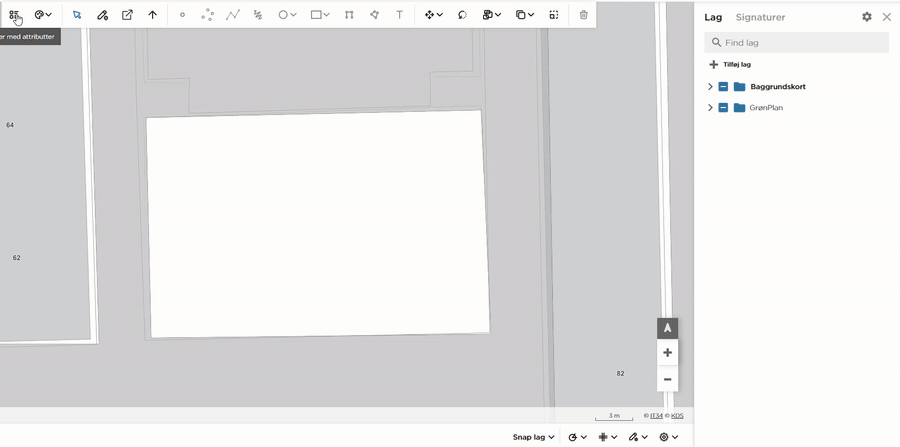Open the attributes list tool
900x447 pixels.
pyautogui.click(x=14, y=15)
